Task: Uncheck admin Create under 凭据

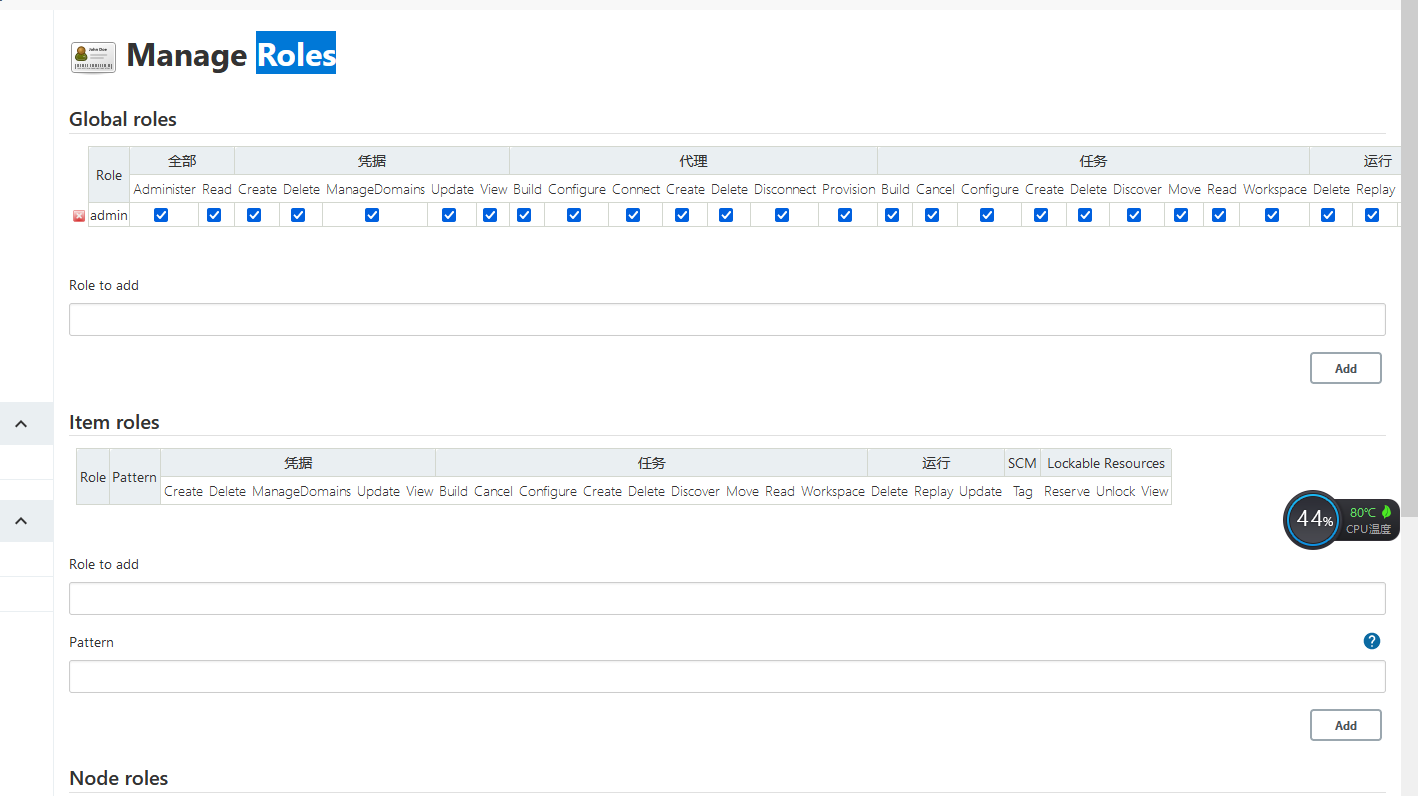Action: tap(254, 215)
